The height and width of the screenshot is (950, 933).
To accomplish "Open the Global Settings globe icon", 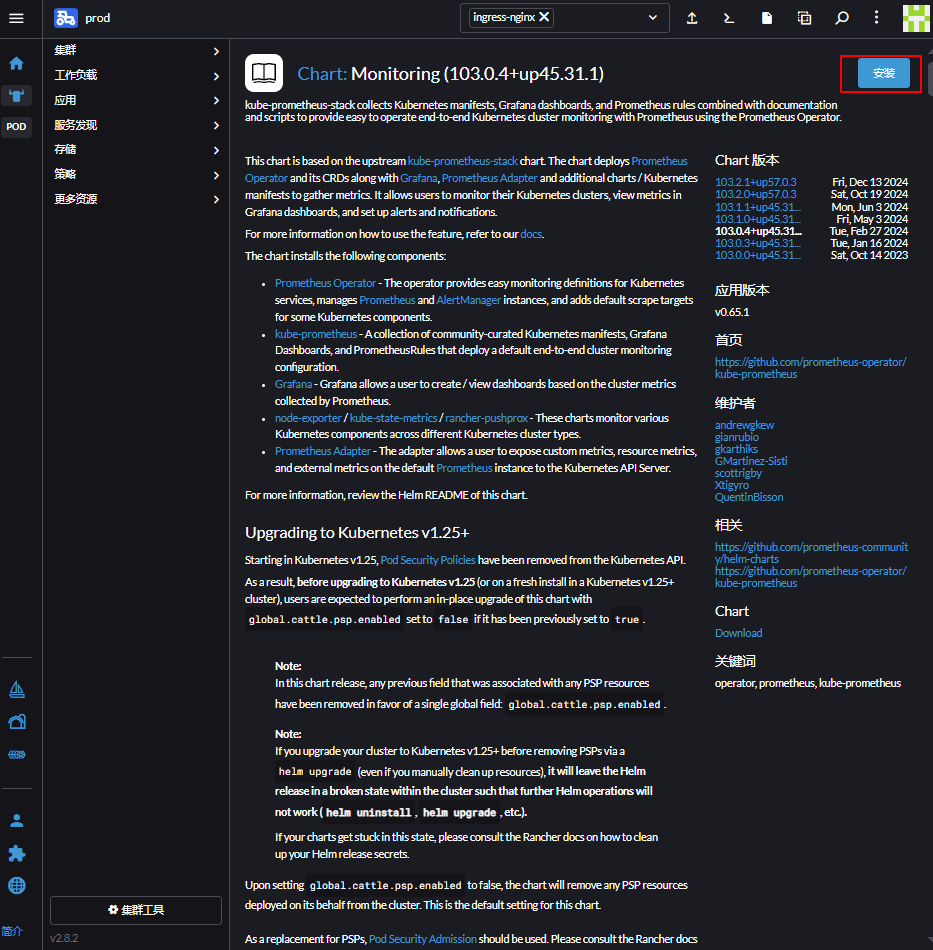I will pyautogui.click(x=16, y=886).
